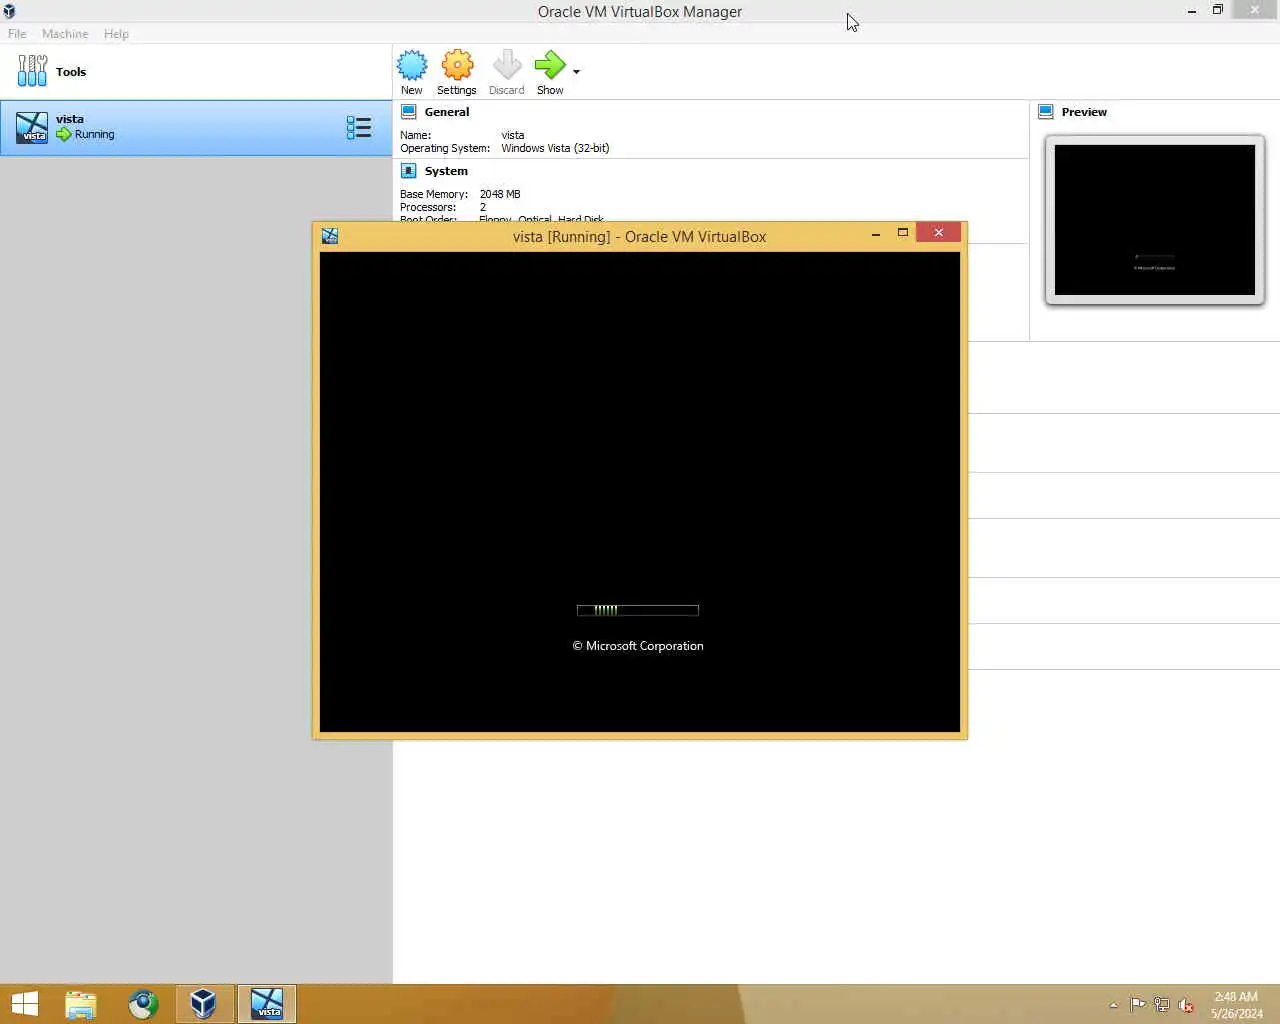Click the VirtualBox Manager title bar icon
The width and height of the screenshot is (1280, 1024).
click(x=9, y=11)
